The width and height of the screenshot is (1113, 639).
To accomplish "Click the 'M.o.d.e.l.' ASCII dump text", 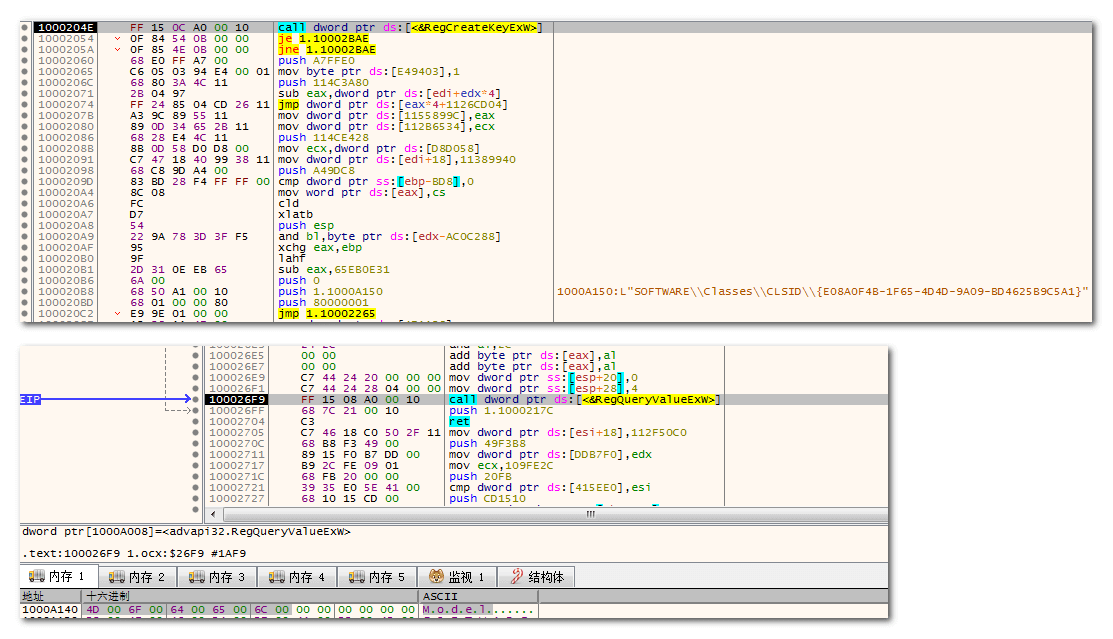I will pos(457,609).
